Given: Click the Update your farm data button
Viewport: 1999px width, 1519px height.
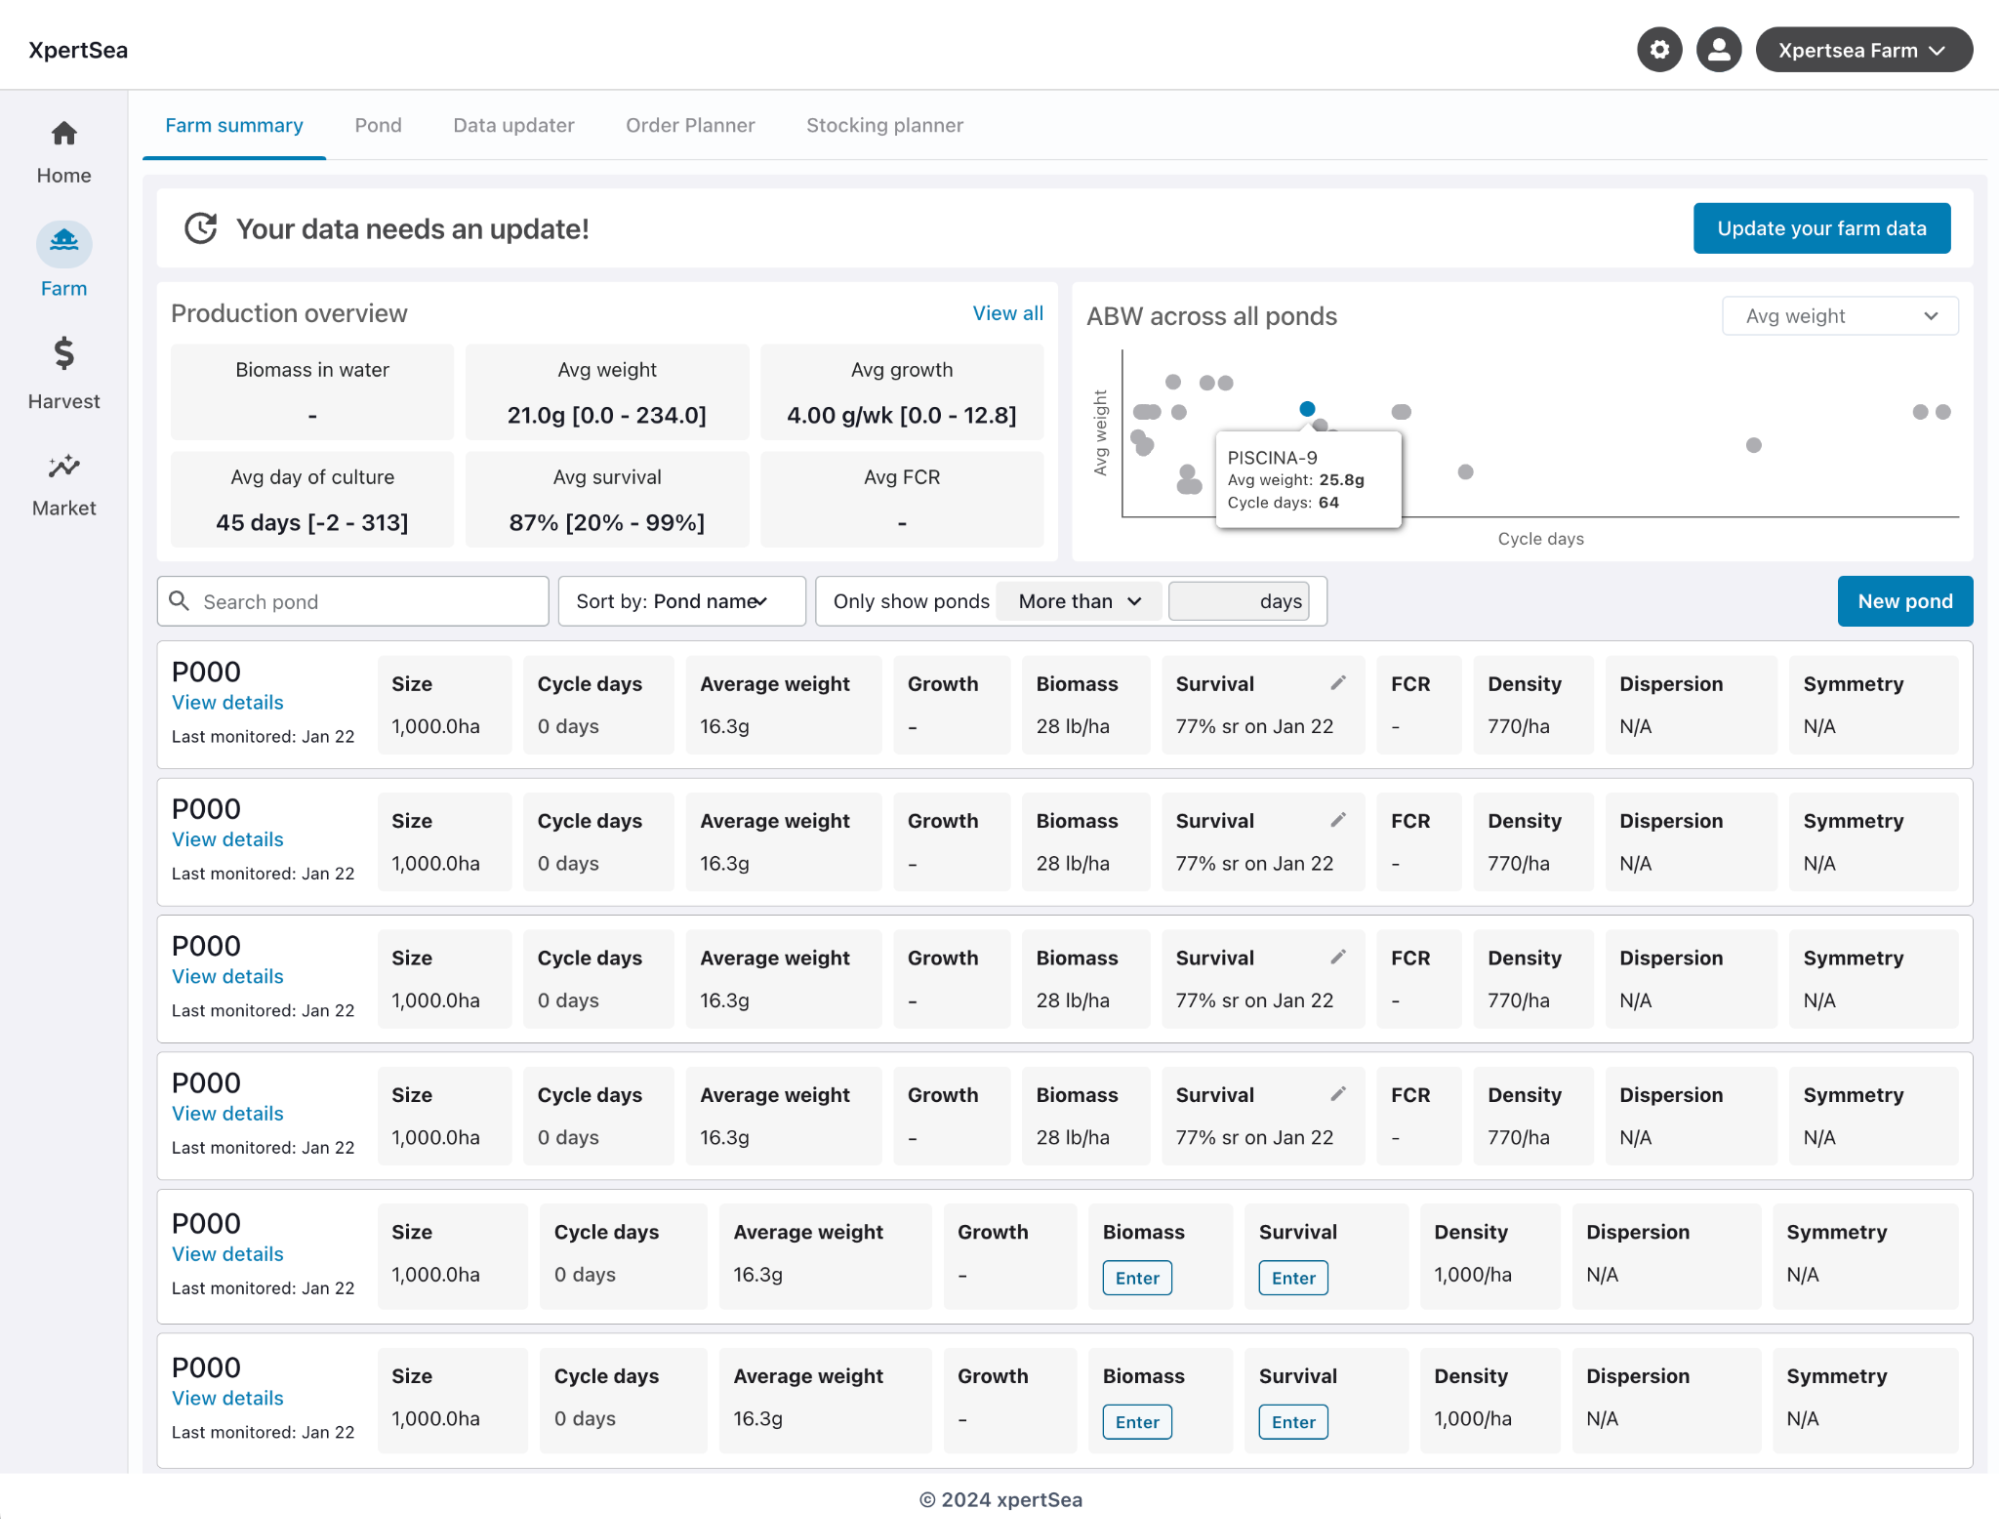Looking at the screenshot, I should [x=1821, y=228].
